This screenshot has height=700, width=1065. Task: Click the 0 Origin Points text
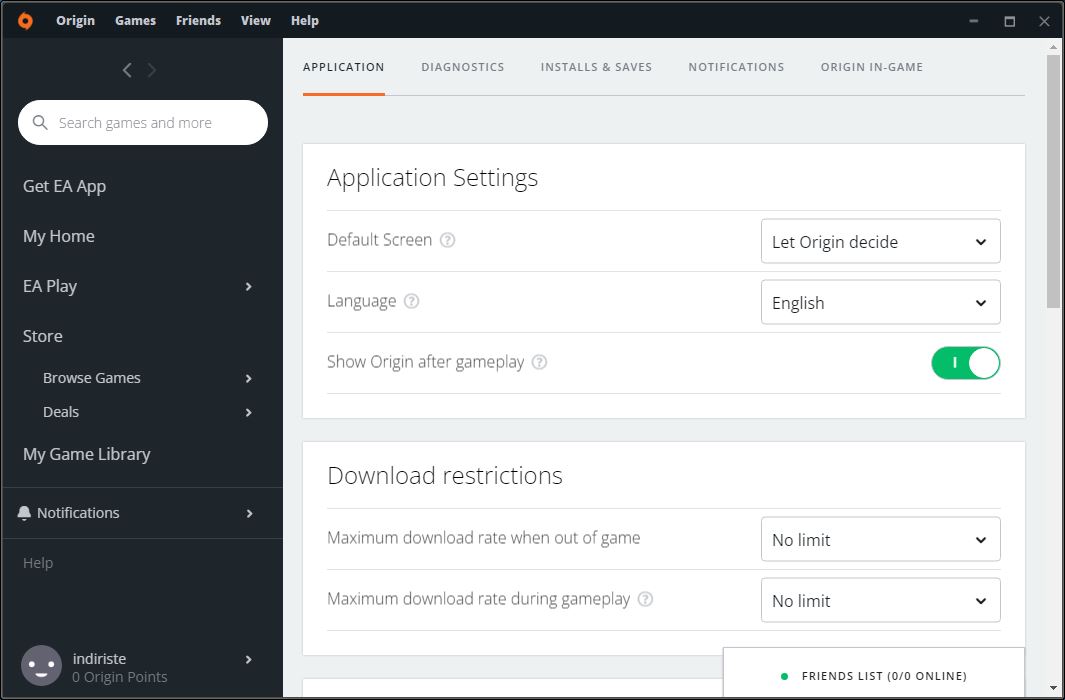(x=120, y=677)
